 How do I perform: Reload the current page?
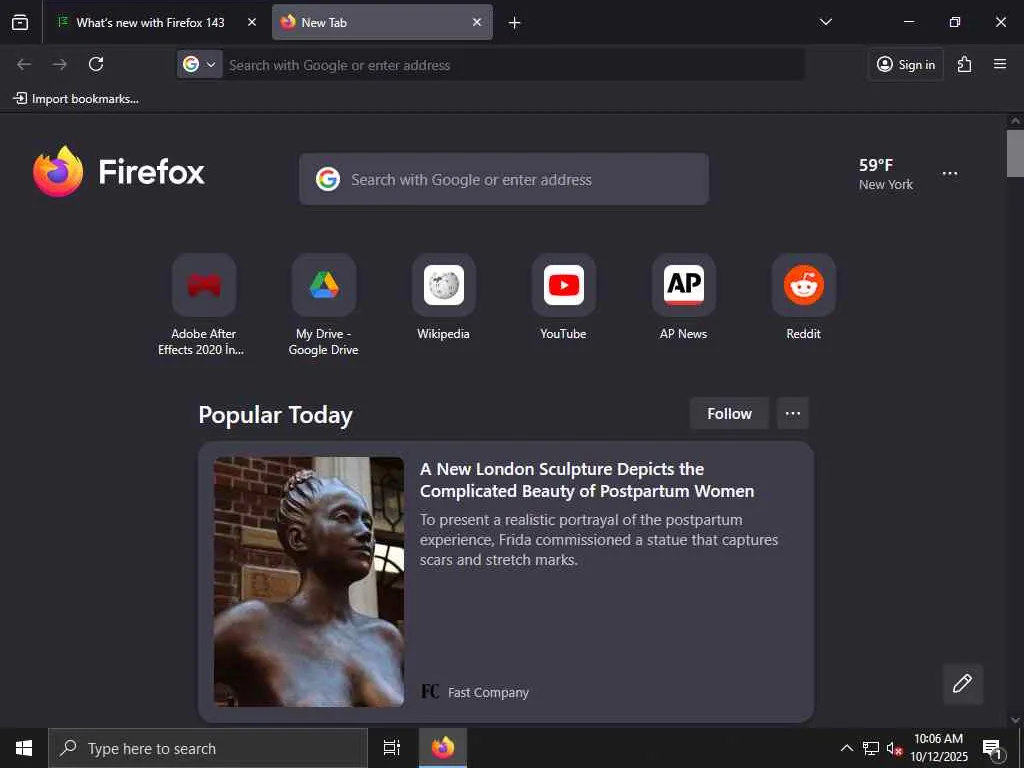(x=96, y=64)
